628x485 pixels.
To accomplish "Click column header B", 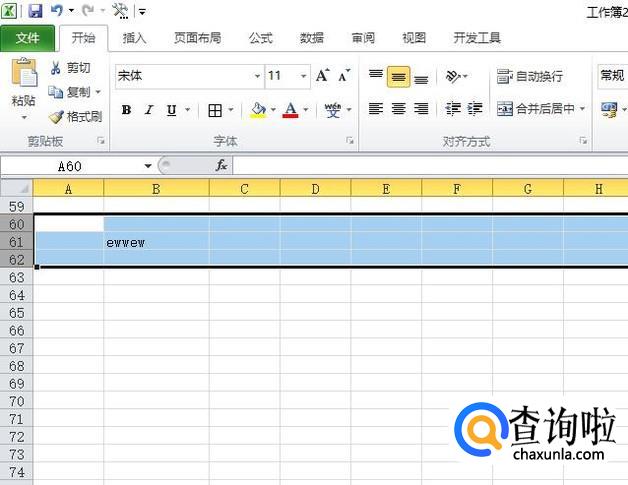I will [x=156, y=188].
